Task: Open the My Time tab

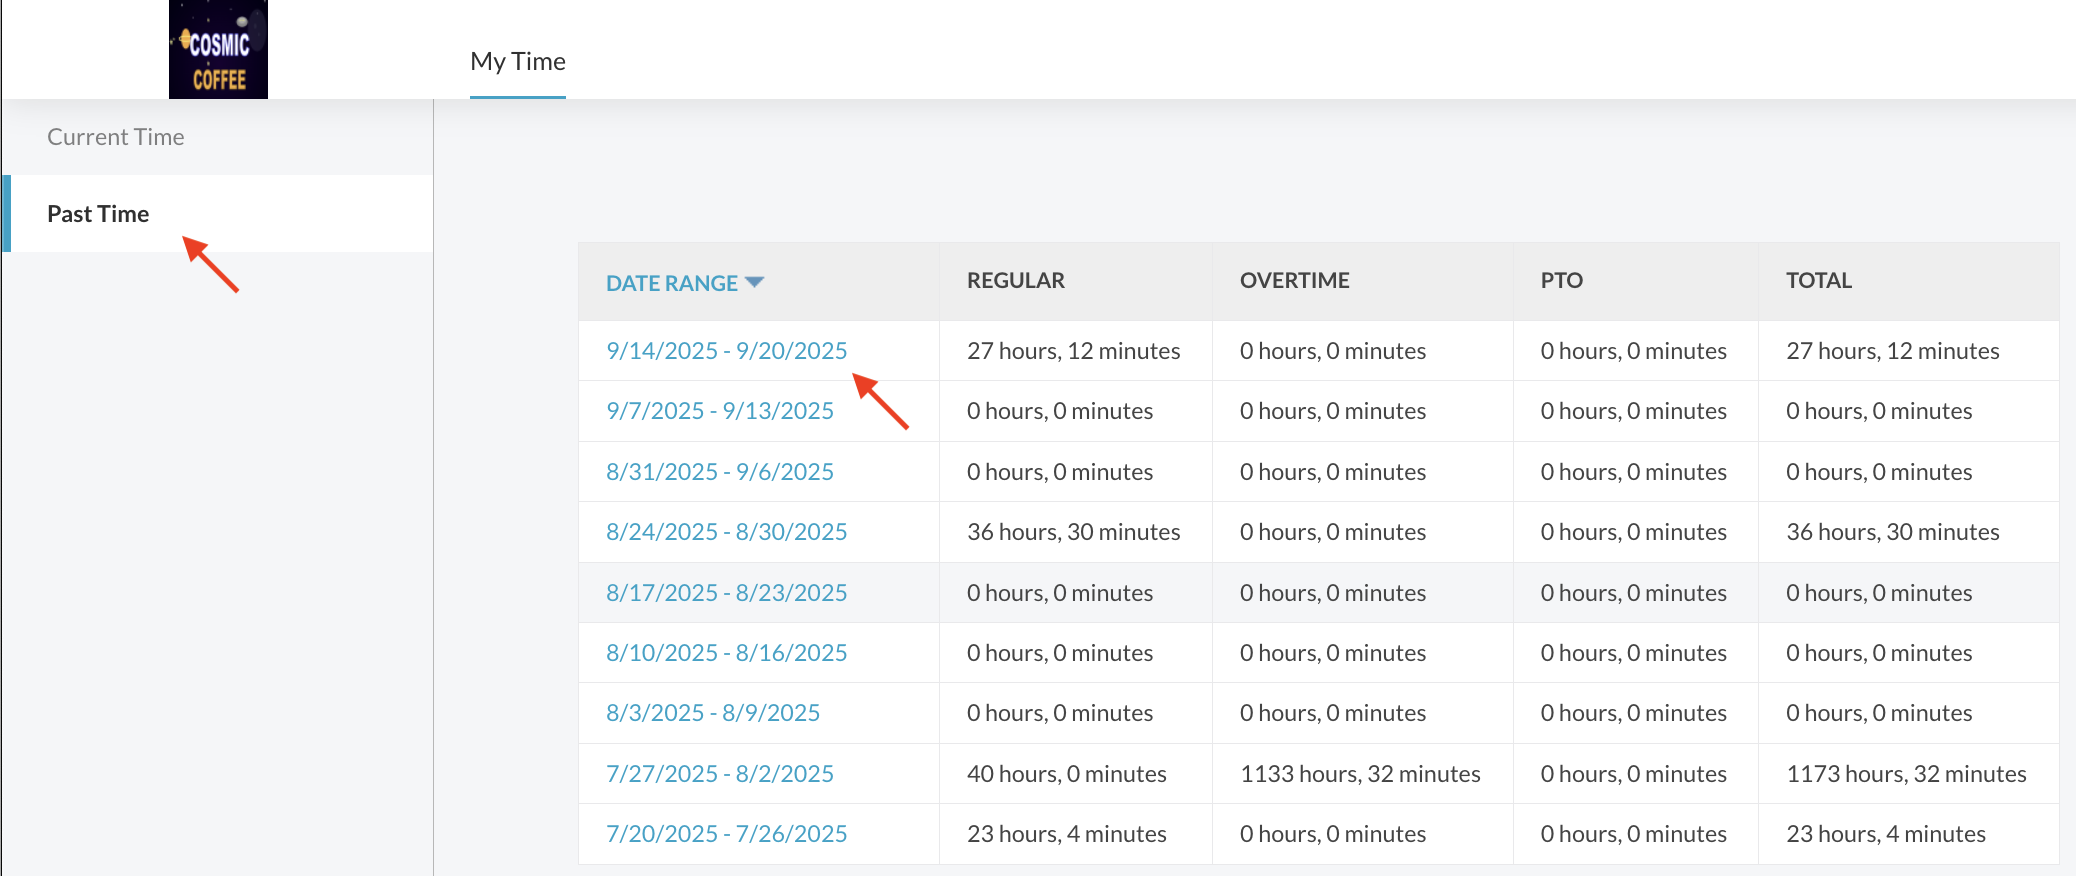Action: (x=517, y=62)
